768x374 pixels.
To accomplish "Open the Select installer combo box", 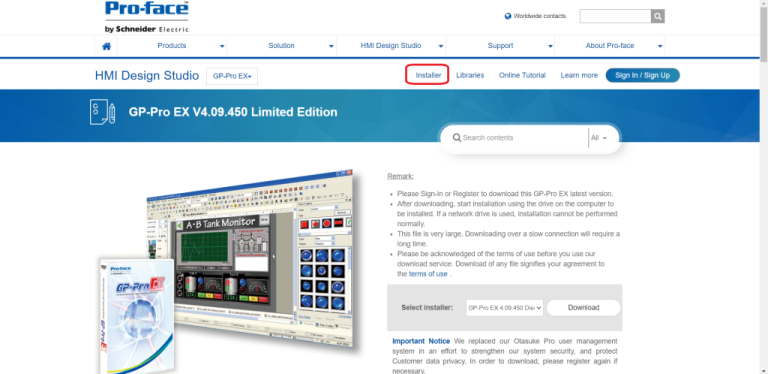I will (x=504, y=308).
